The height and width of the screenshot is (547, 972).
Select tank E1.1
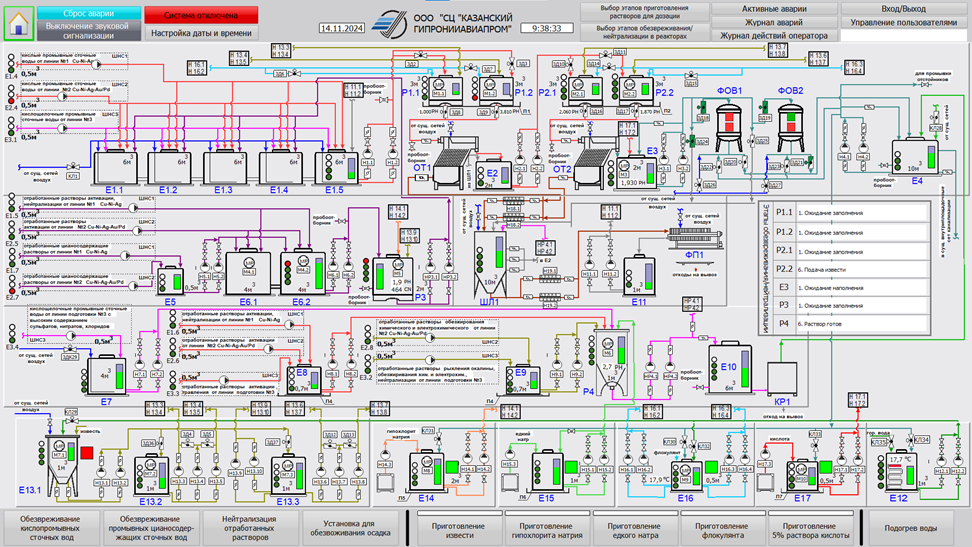[115, 167]
